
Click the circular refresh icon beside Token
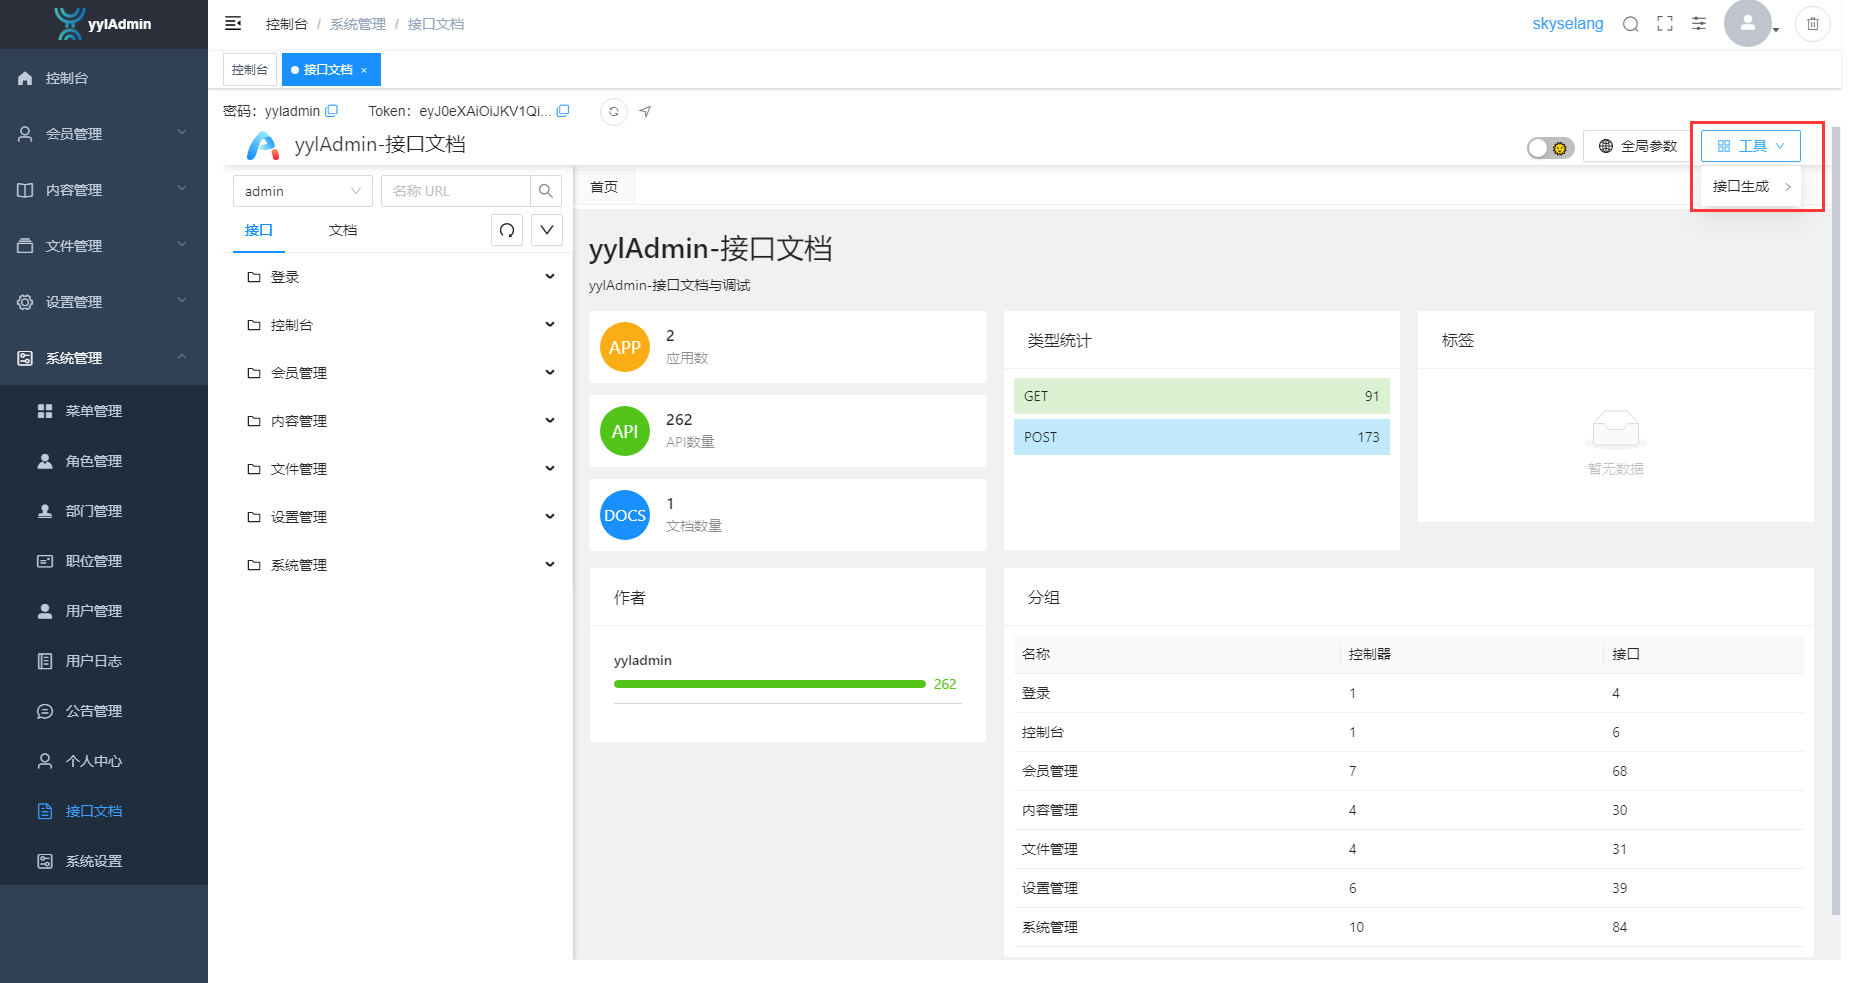(613, 111)
